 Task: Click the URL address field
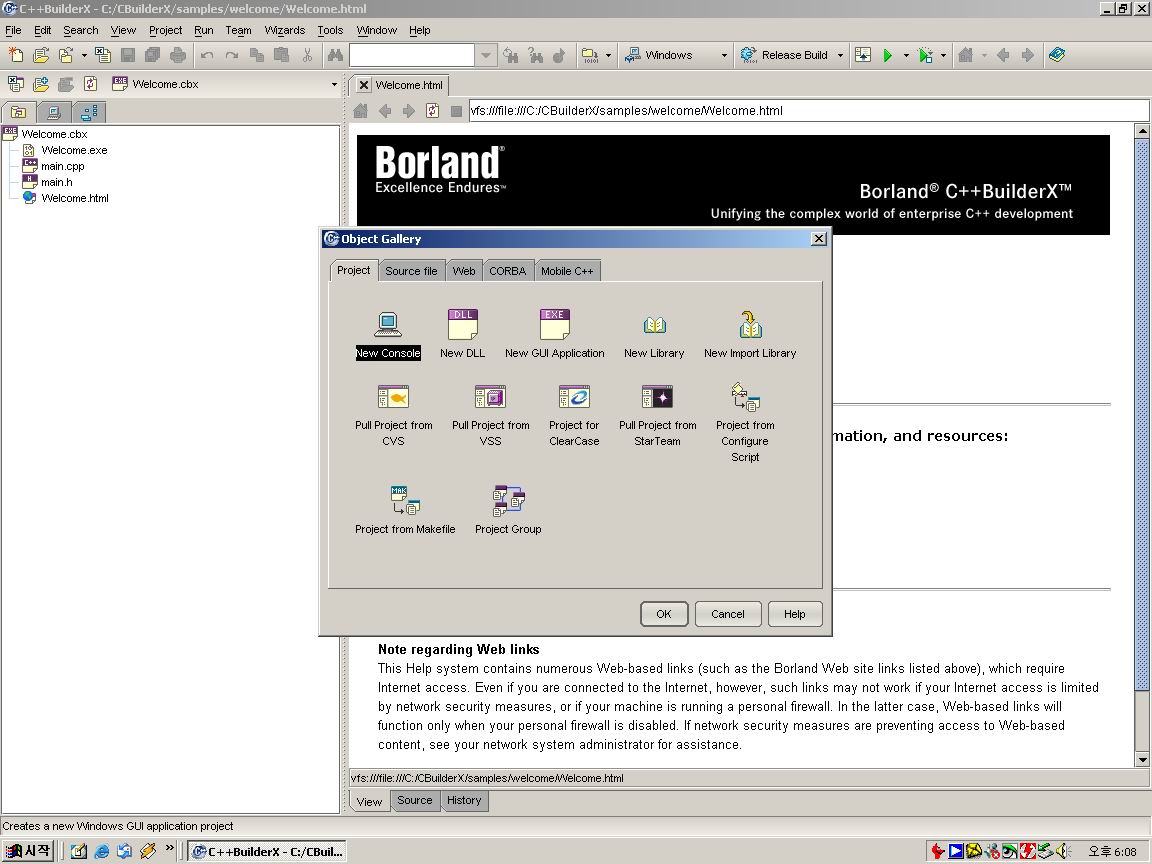tap(800, 111)
